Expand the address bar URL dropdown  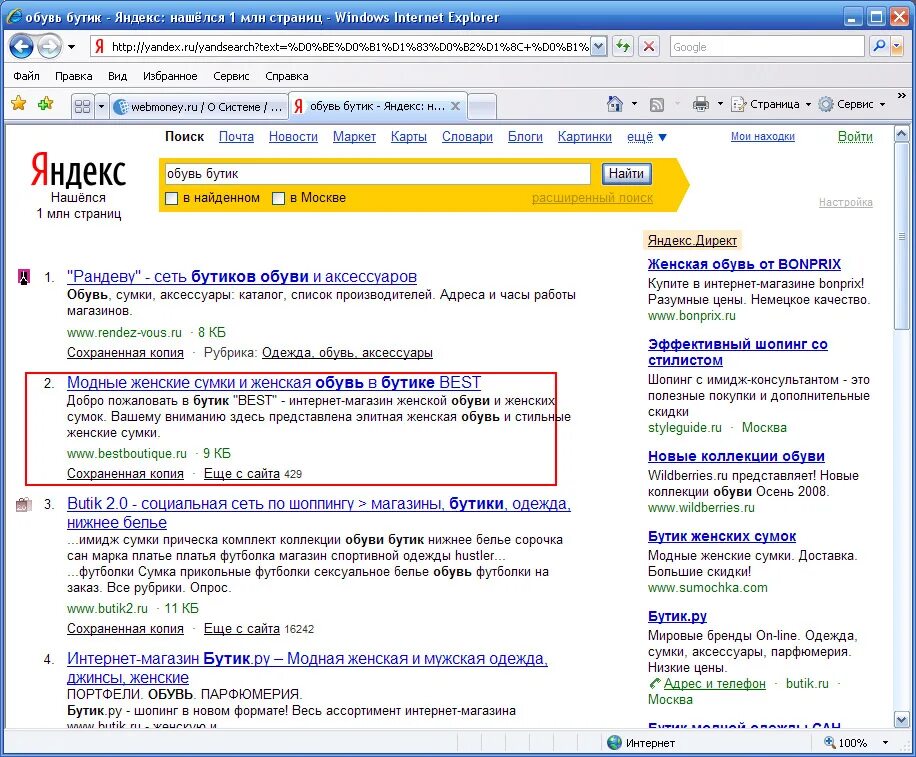[598, 47]
